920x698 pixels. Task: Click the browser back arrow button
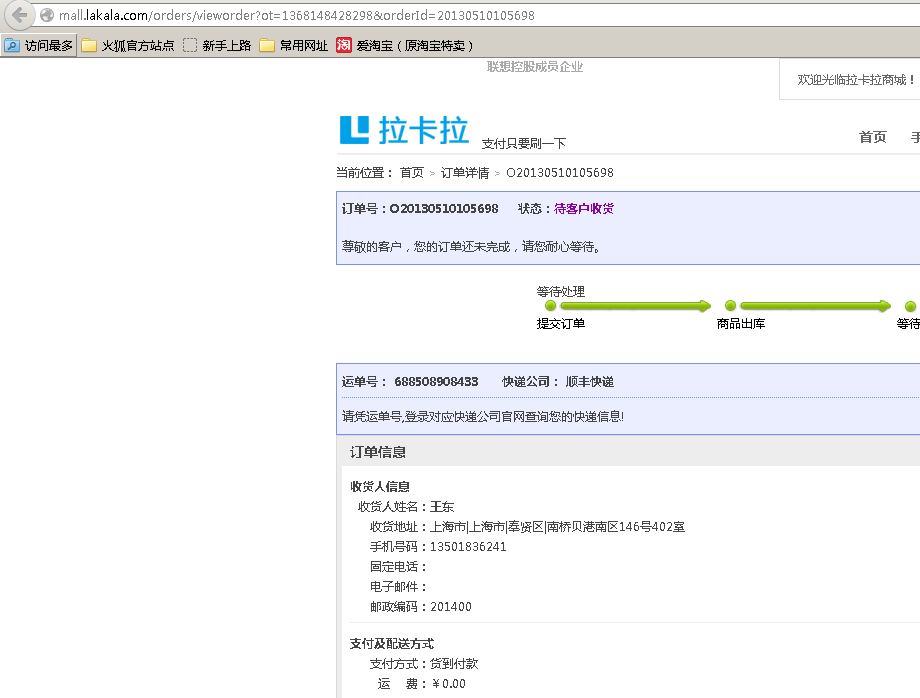(19, 15)
